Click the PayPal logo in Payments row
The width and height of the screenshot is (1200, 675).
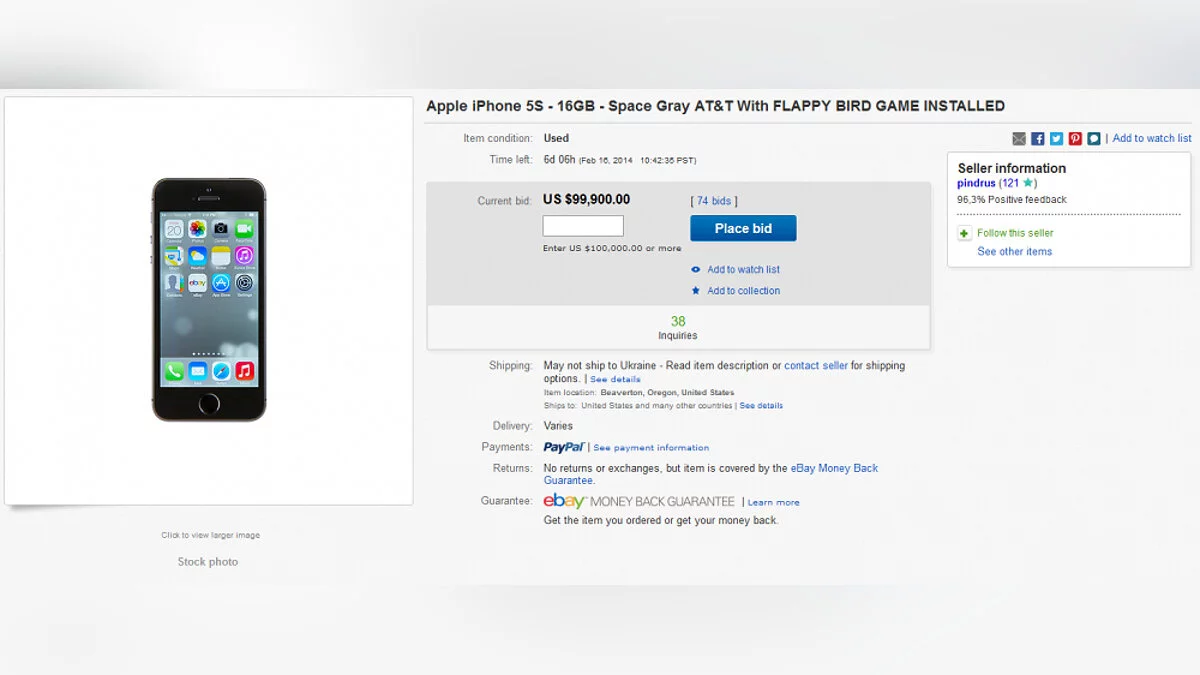(x=564, y=447)
